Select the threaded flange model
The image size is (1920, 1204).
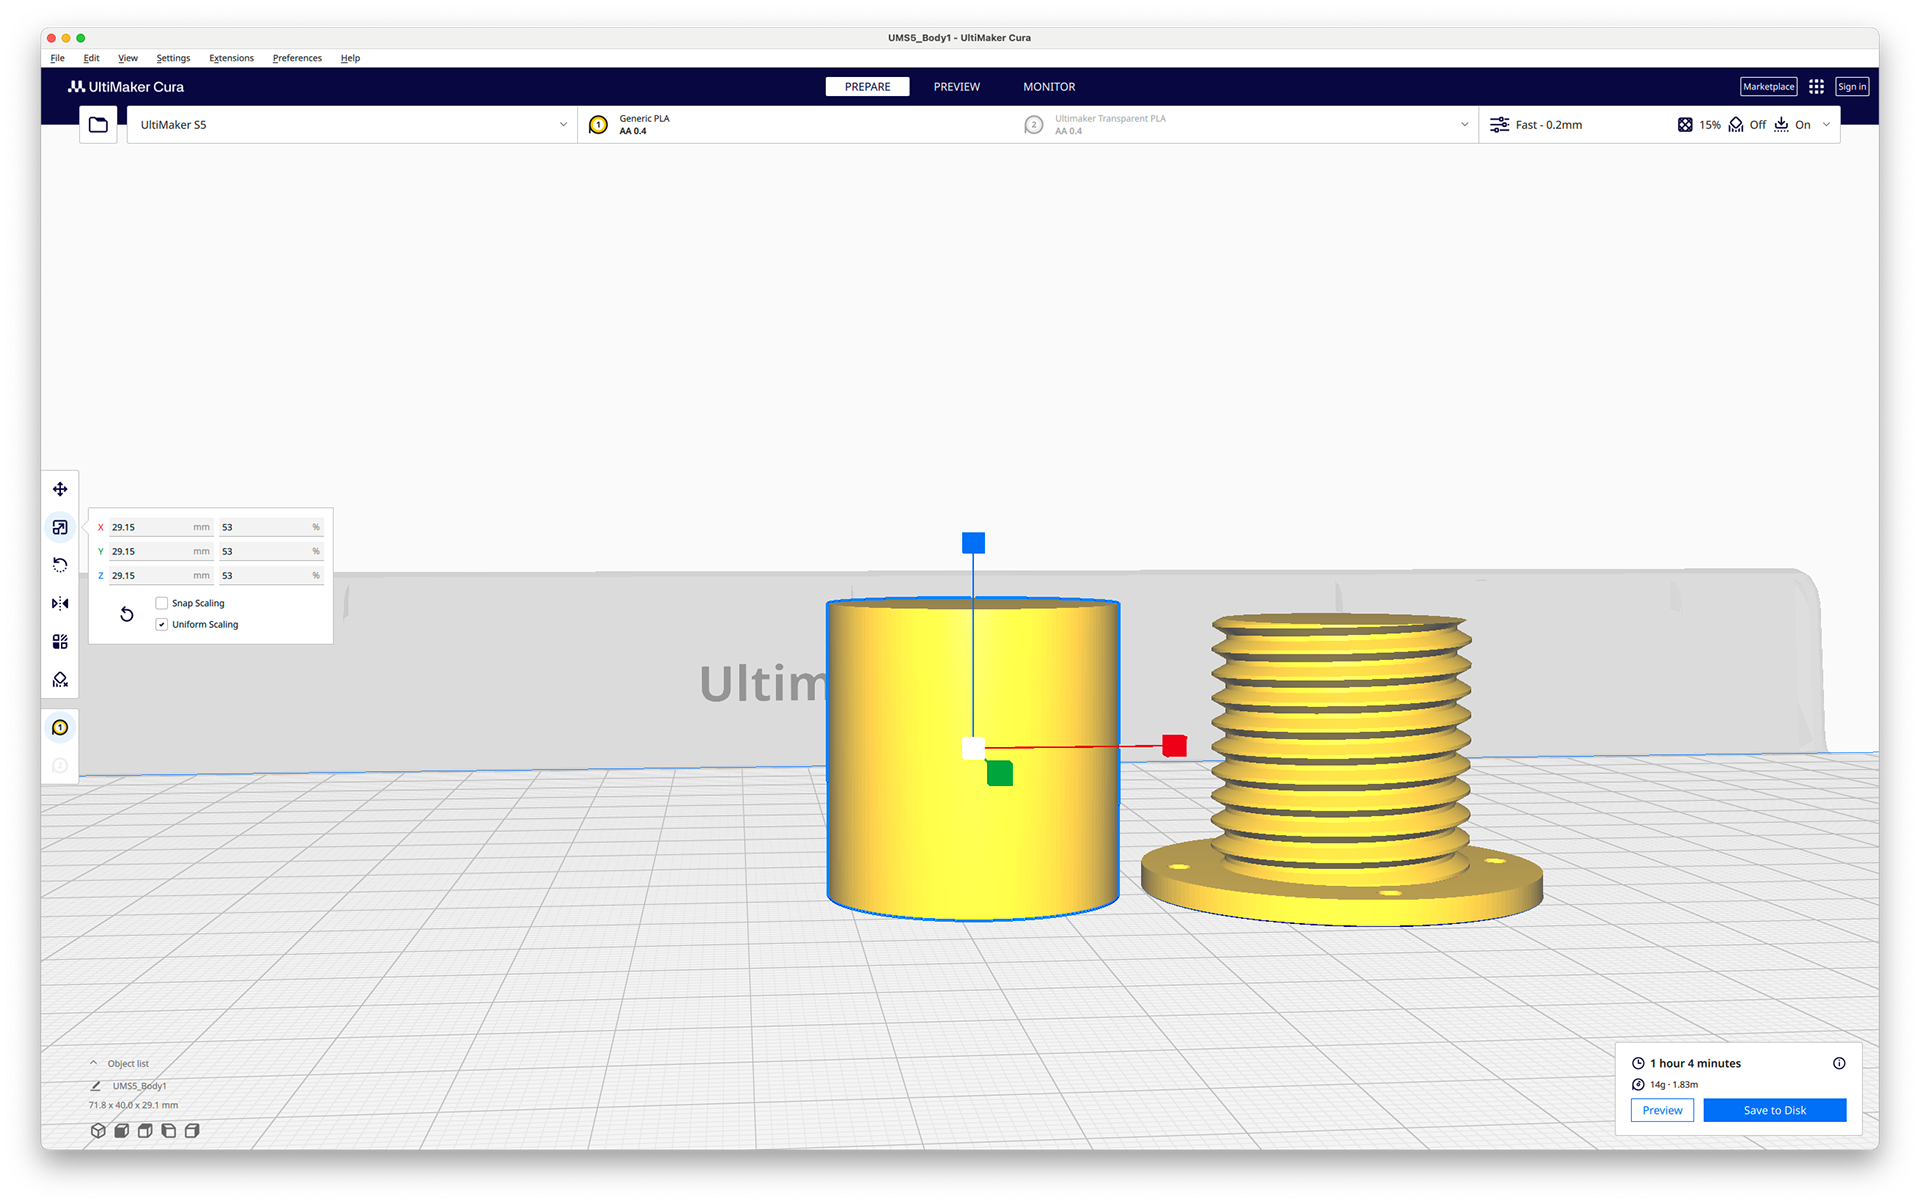coord(1341,770)
